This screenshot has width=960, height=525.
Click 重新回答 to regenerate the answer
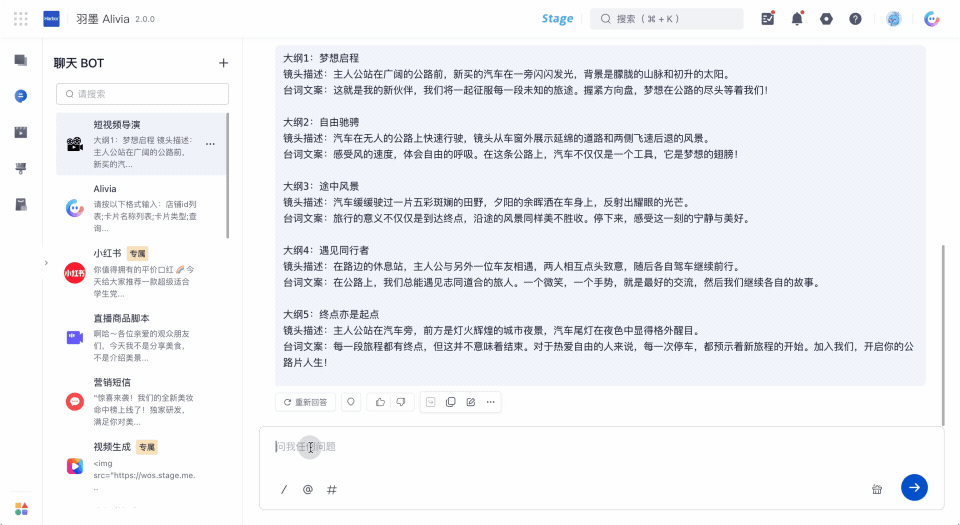tap(305, 402)
